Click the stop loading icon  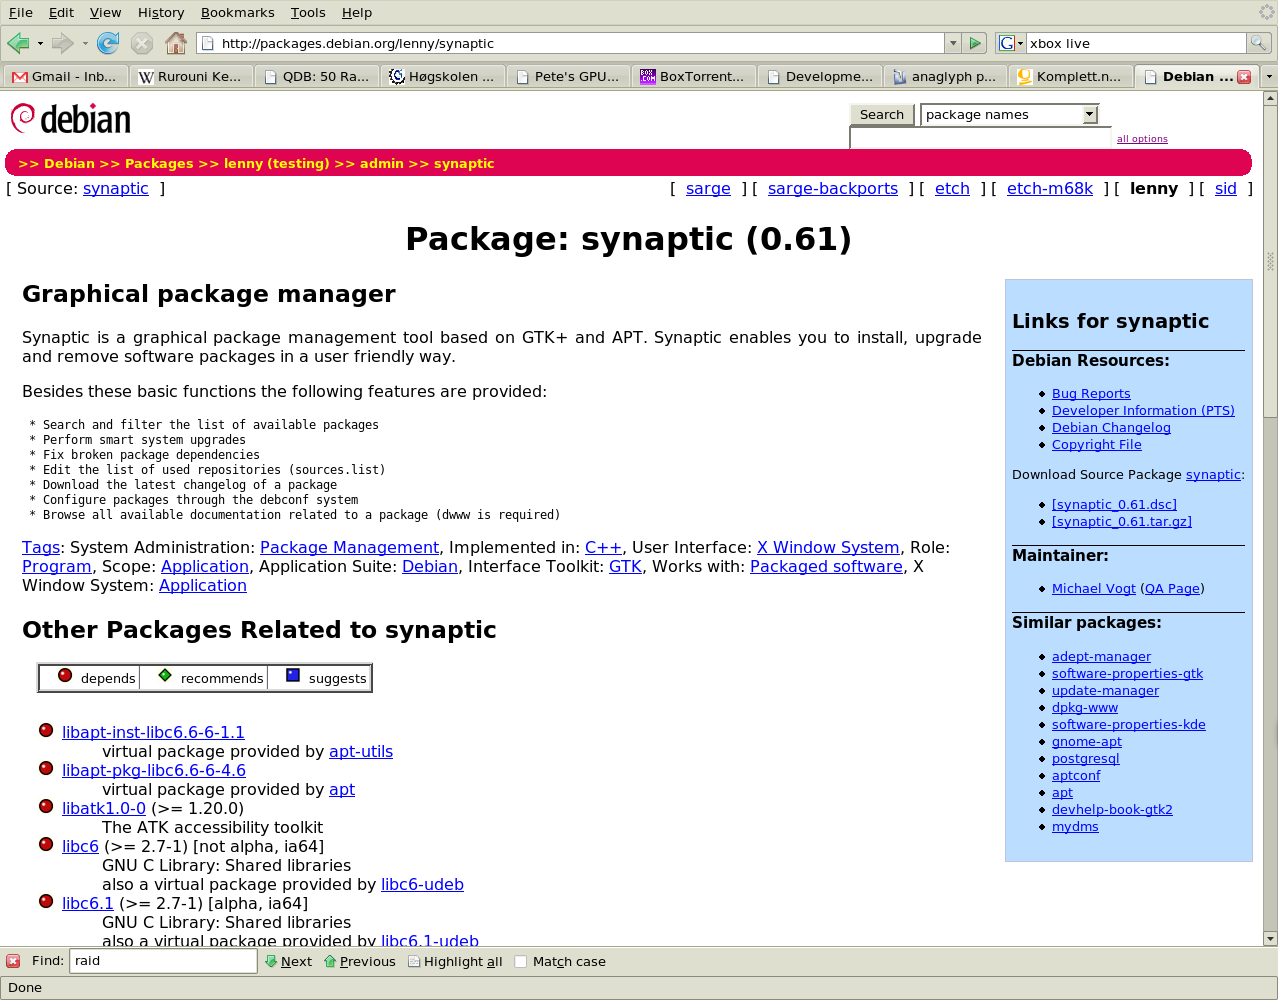(x=142, y=43)
